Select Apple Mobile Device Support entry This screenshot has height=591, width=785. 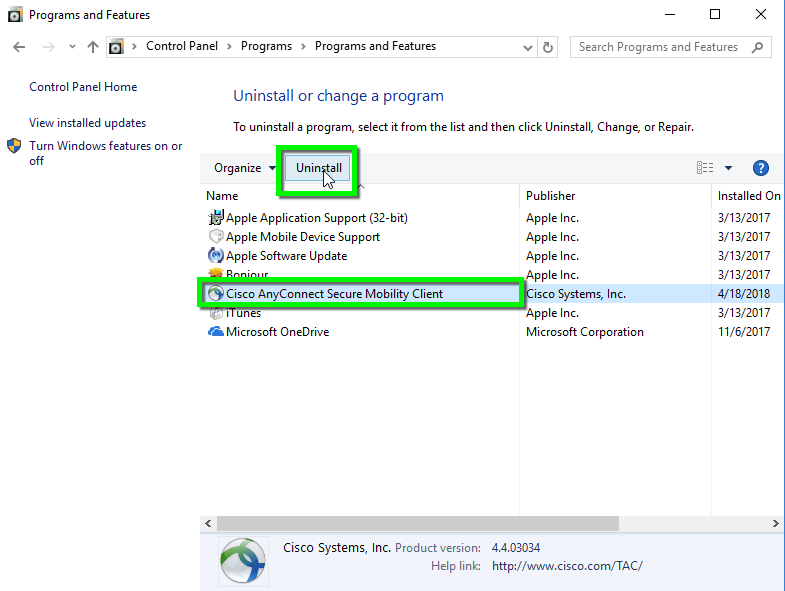[302, 237]
